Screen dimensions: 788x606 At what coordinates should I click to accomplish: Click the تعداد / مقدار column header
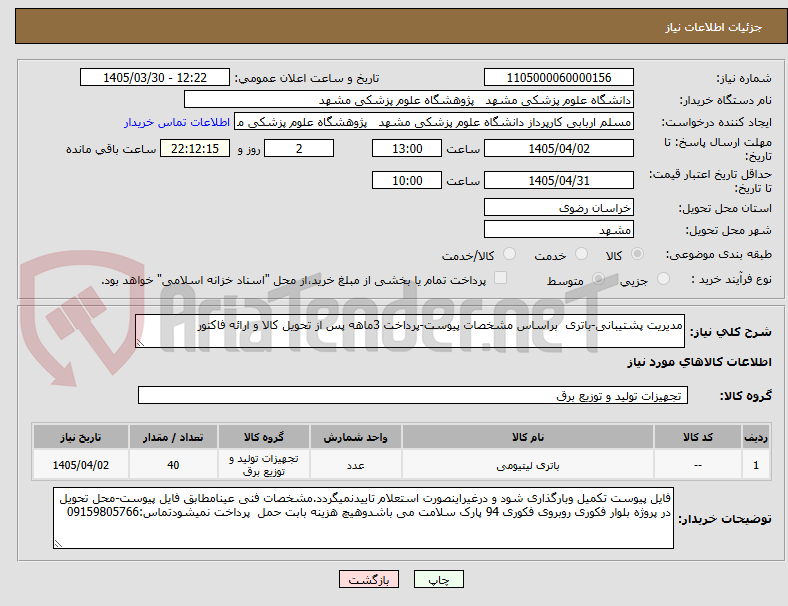(x=173, y=437)
